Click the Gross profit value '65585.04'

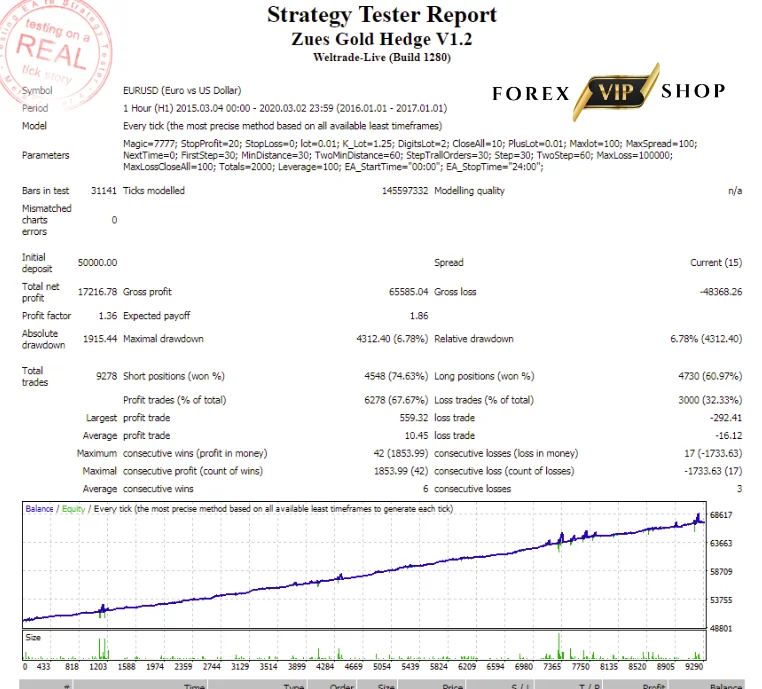pos(408,292)
